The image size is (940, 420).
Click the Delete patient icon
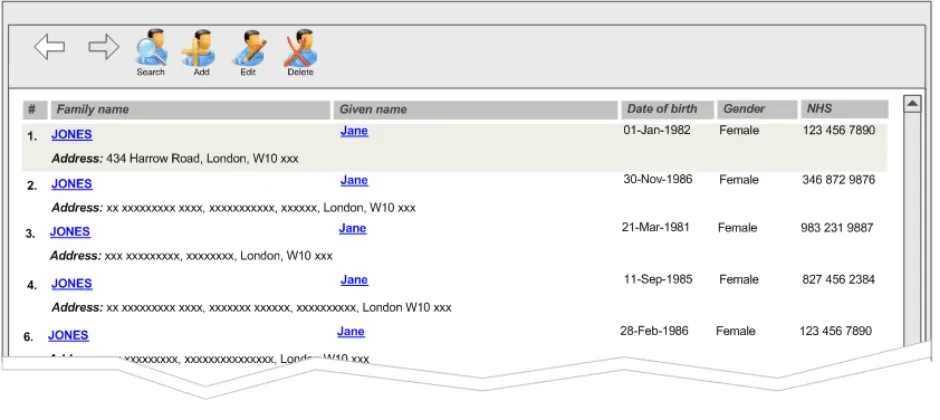click(x=300, y=48)
